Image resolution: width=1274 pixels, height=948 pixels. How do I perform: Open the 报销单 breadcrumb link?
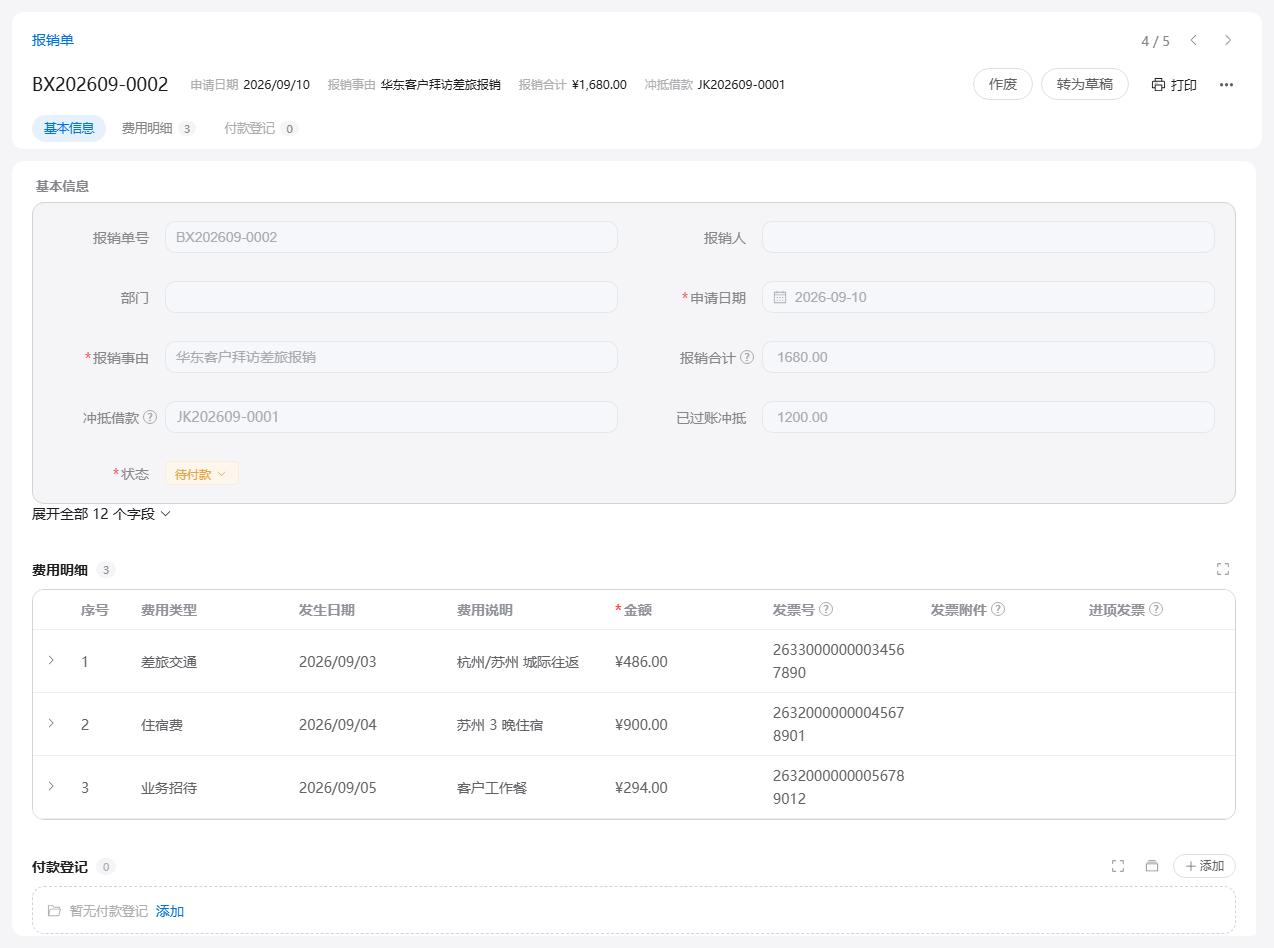(x=53, y=40)
